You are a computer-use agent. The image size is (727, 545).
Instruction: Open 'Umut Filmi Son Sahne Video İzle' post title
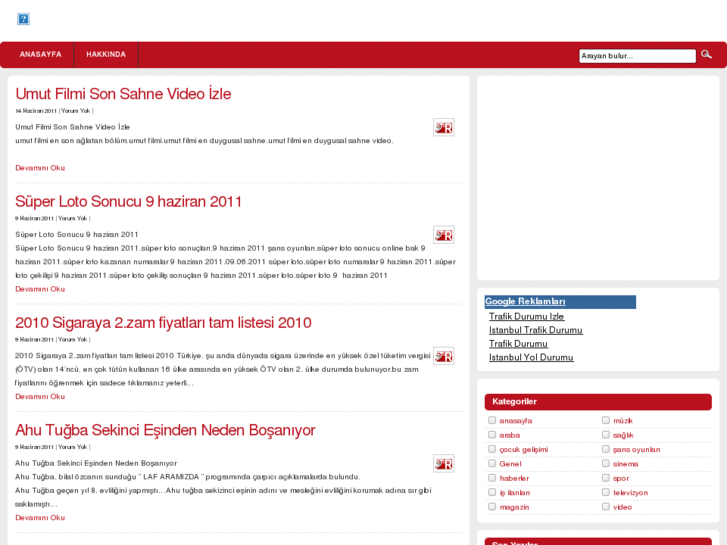coord(123,94)
